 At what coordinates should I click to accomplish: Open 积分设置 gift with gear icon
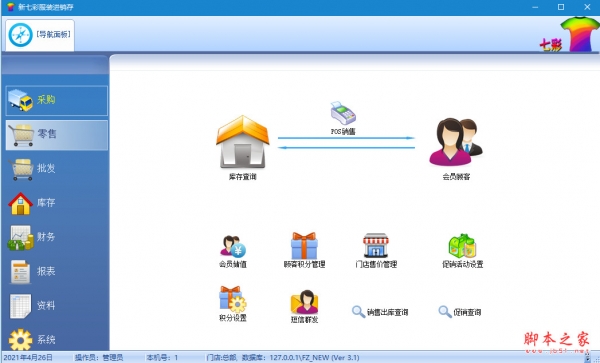coord(233,300)
